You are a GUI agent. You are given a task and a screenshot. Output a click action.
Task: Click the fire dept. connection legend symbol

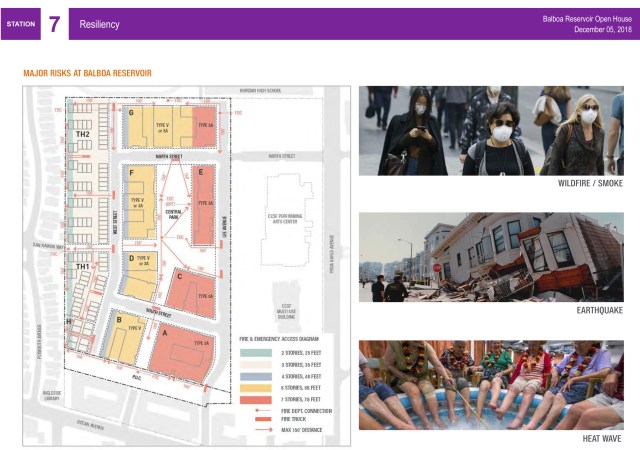tap(262, 411)
